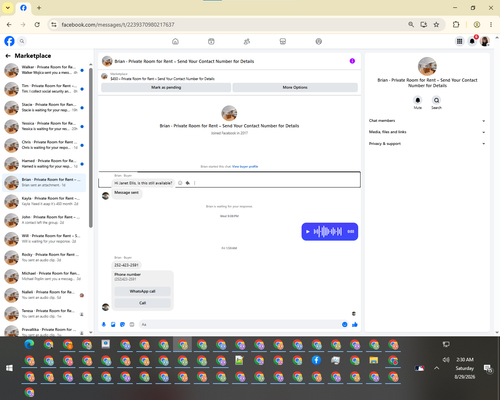Image resolution: width=500 pixels, height=400 pixels.
Task: Open the Marketplace storefront icon in top navigation
Action: pyautogui.click(x=283, y=41)
